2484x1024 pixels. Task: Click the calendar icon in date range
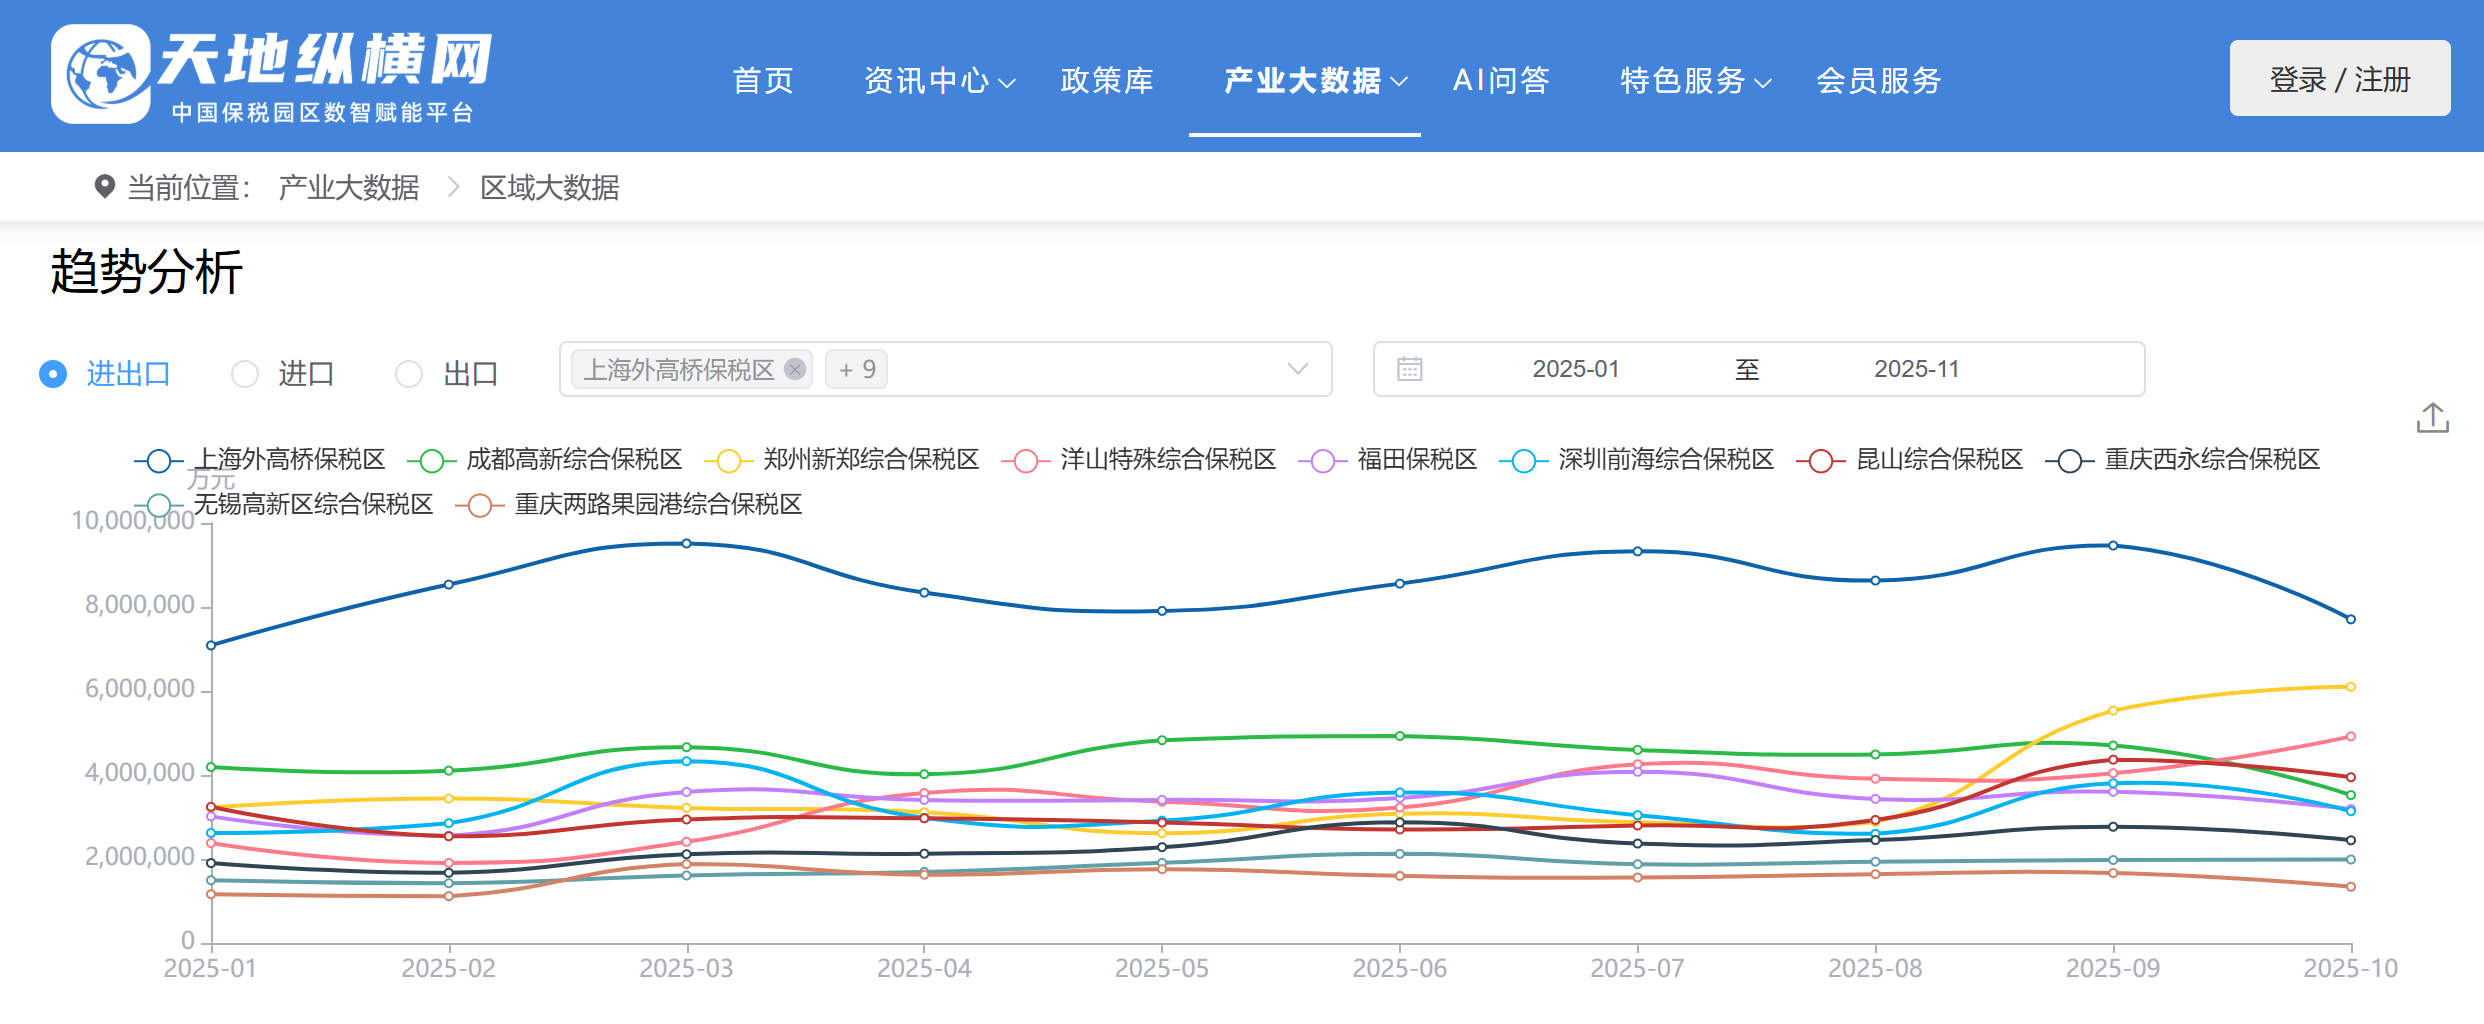[x=1409, y=369]
